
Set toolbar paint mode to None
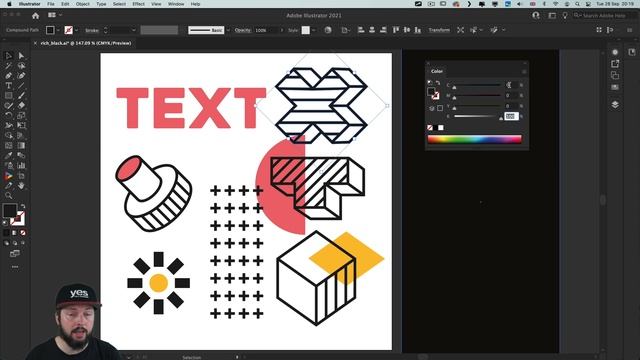coord(23,233)
